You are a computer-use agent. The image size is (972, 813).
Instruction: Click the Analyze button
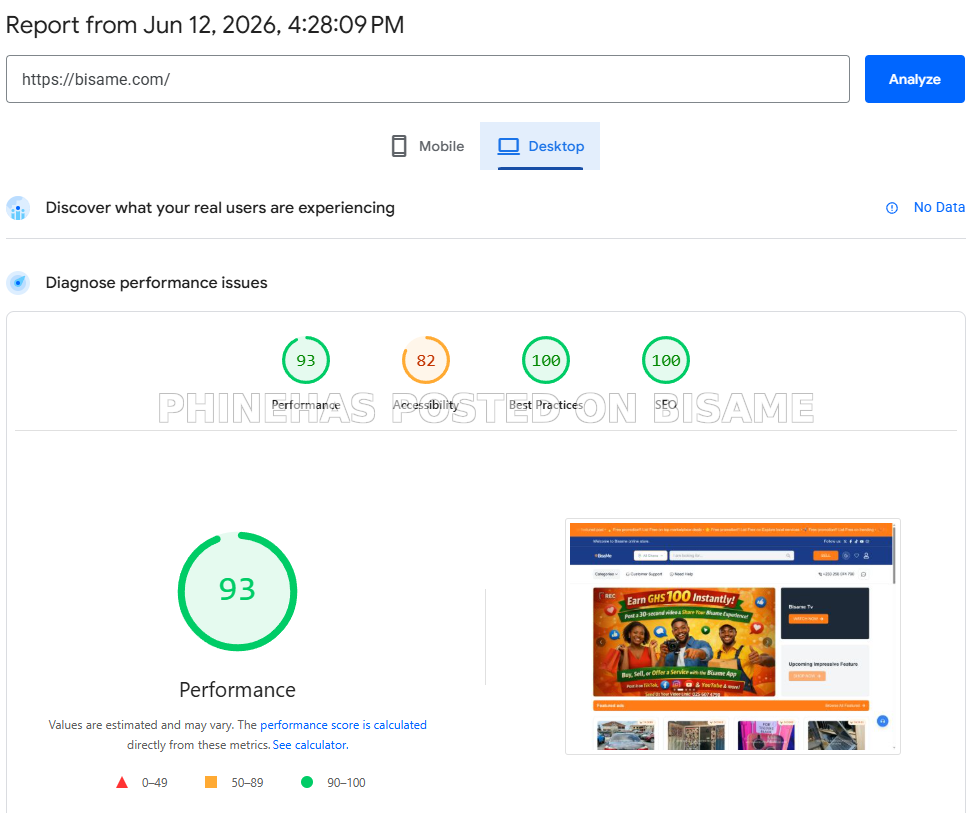coord(914,79)
